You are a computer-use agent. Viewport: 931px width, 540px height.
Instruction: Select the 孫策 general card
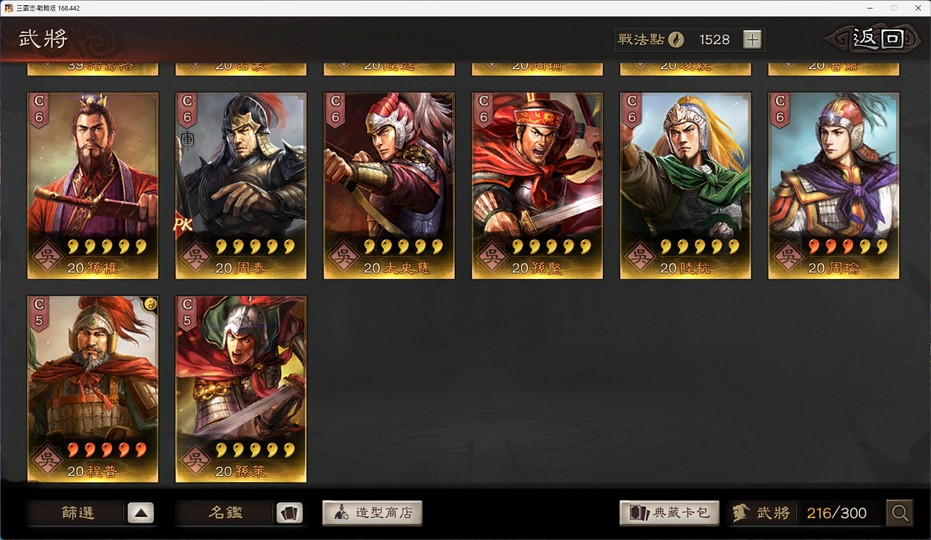[x=241, y=389]
